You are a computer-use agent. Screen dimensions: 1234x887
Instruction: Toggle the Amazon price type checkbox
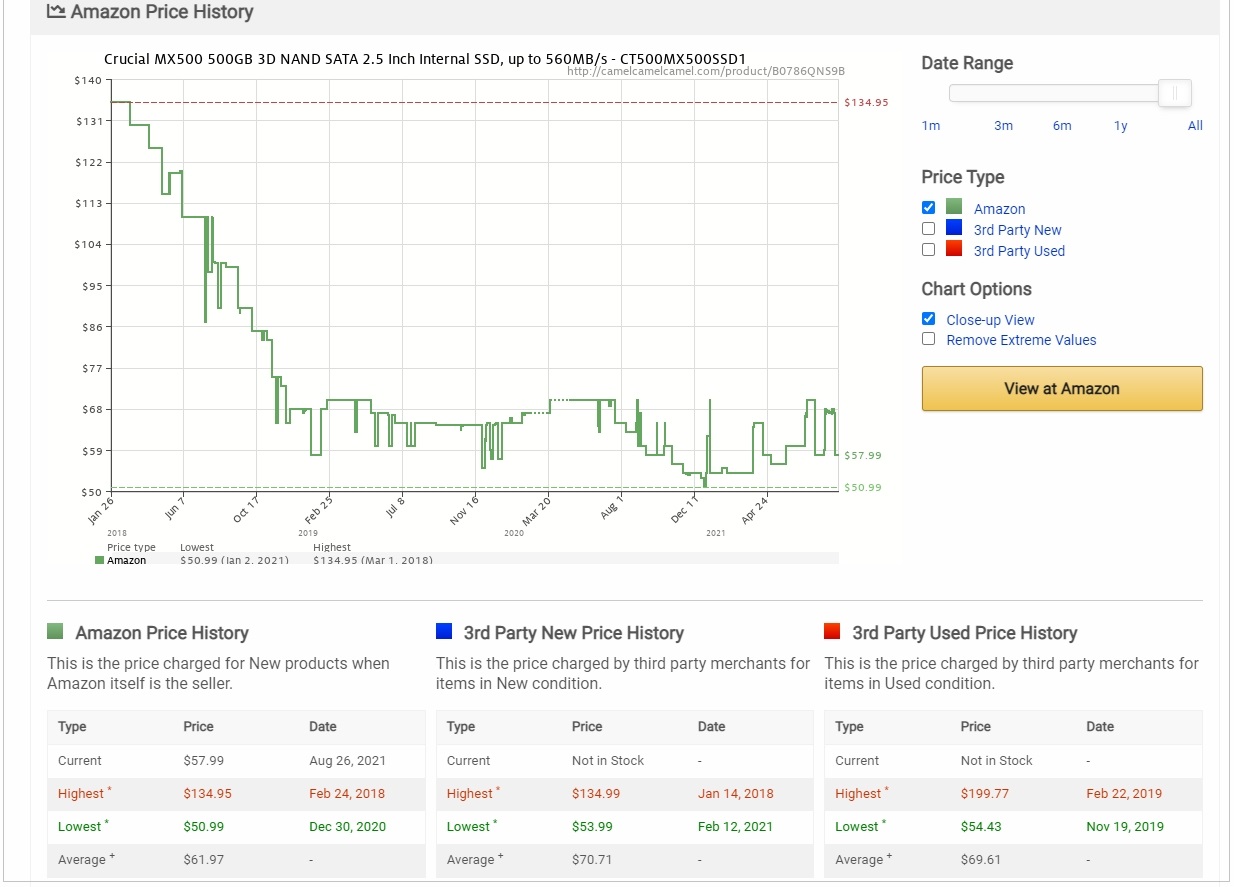[x=928, y=207]
